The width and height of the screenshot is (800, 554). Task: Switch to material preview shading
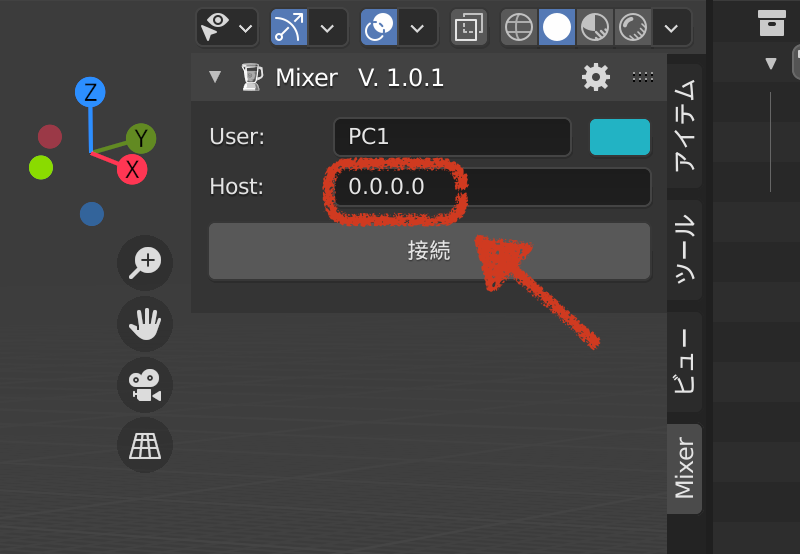coord(595,27)
